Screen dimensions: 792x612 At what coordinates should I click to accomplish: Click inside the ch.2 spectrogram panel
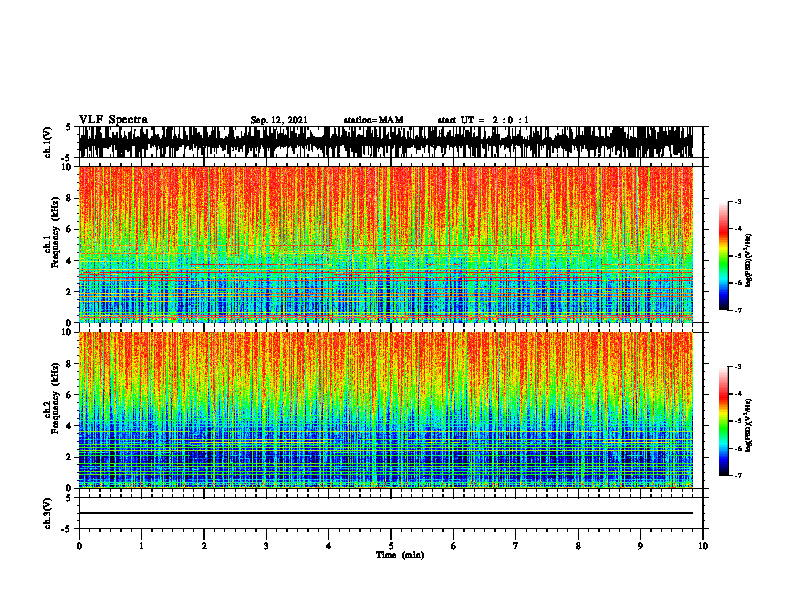385,410
